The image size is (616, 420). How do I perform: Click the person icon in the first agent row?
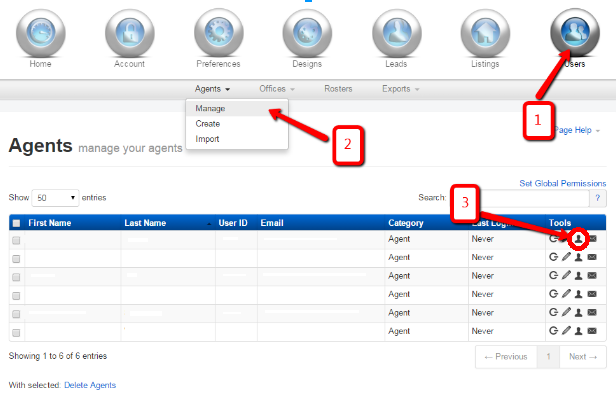(x=578, y=238)
